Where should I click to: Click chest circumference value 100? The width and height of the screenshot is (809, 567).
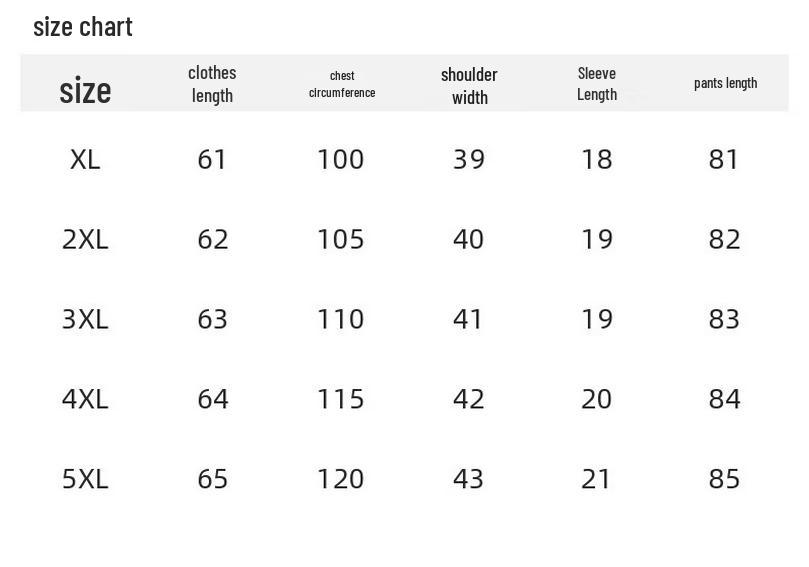[341, 159]
